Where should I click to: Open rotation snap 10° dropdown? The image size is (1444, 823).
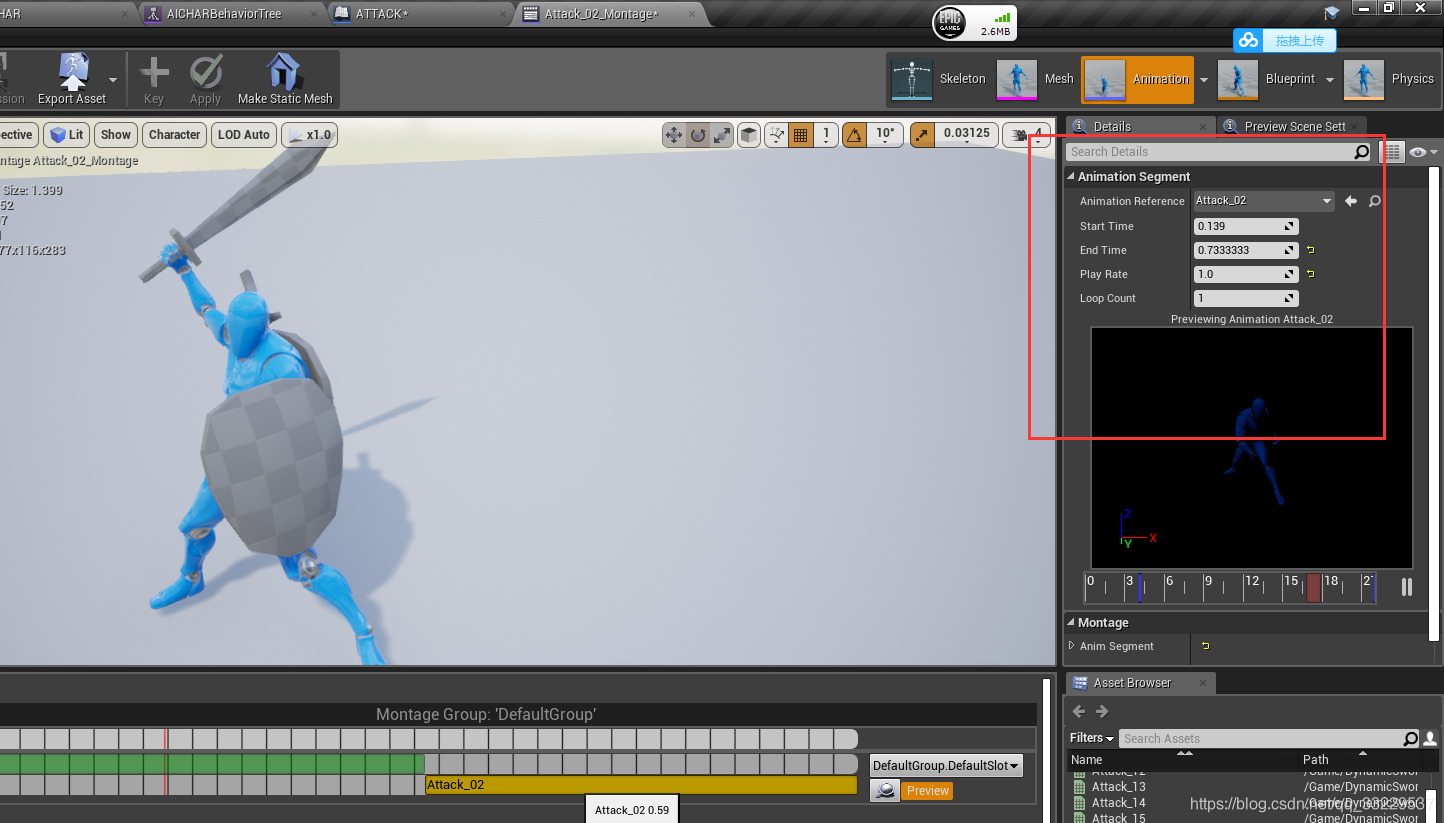(x=885, y=135)
